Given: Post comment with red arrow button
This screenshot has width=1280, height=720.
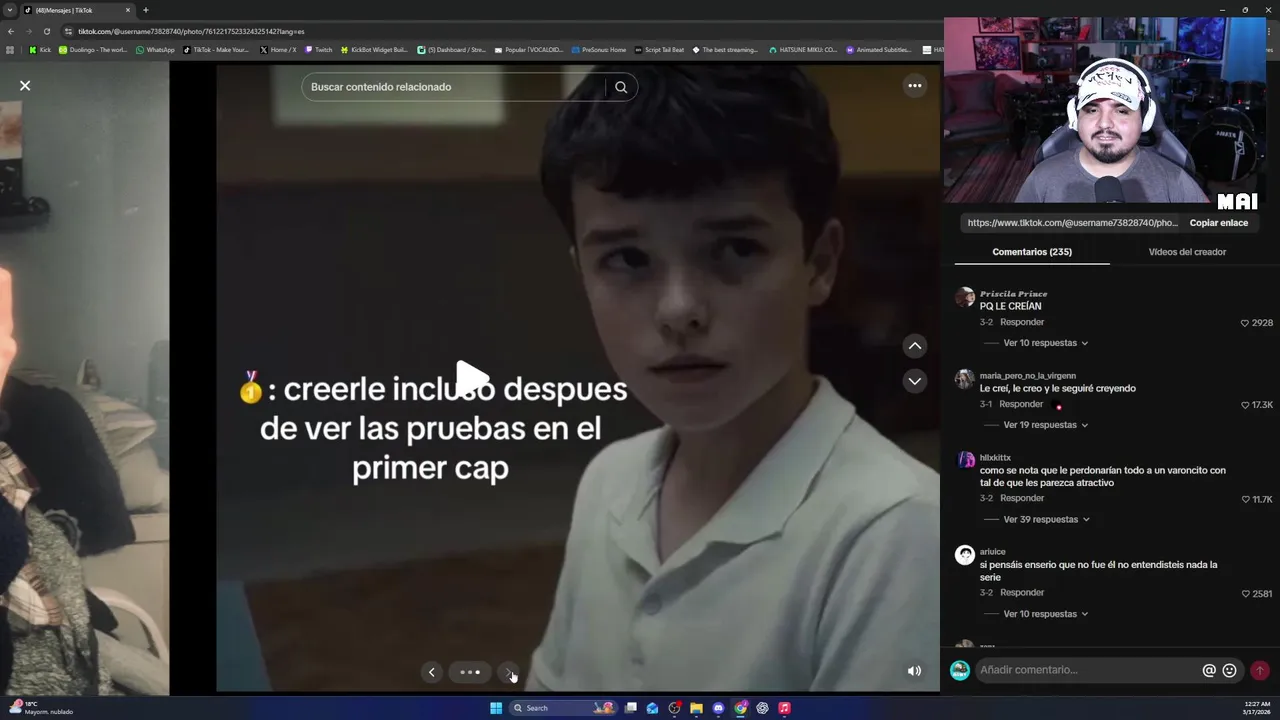Looking at the screenshot, I should 1260,671.
